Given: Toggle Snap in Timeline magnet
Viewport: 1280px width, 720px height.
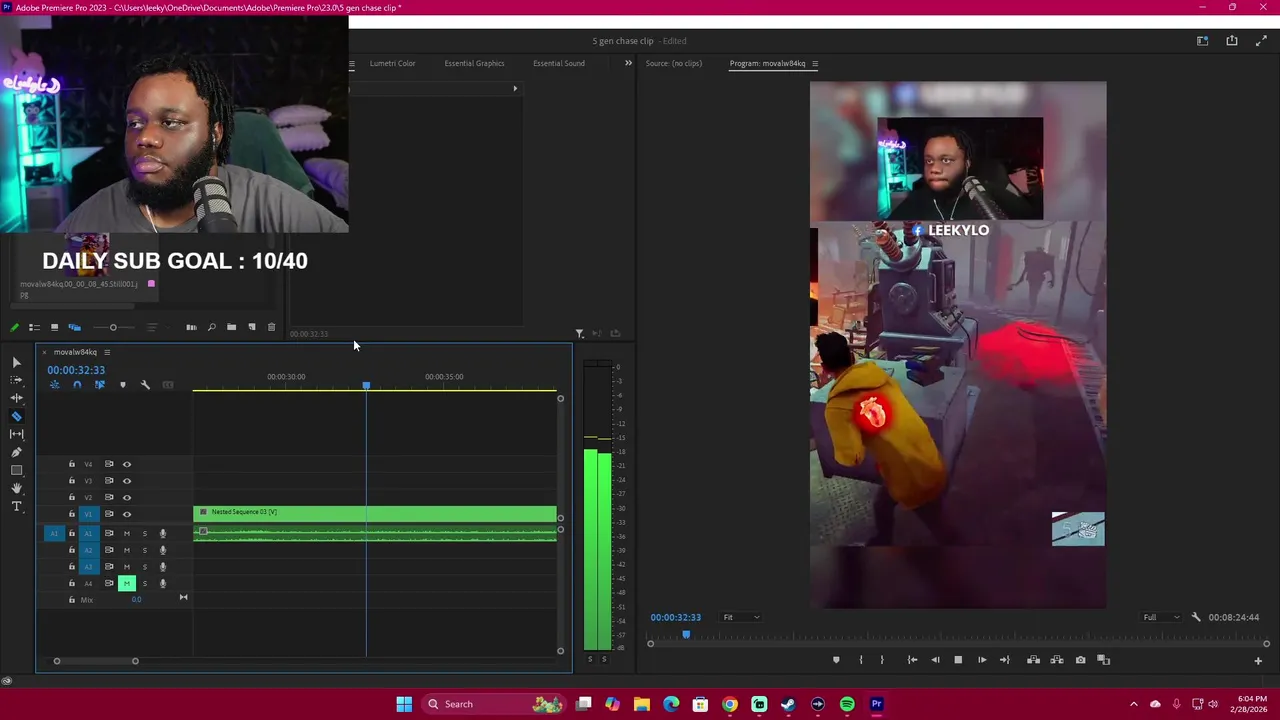Looking at the screenshot, I should [77, 385].
